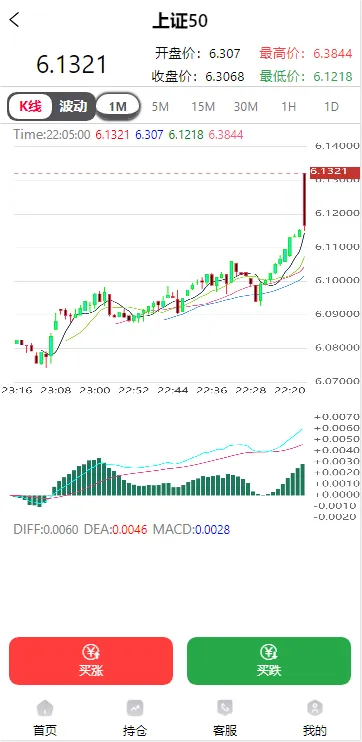The image size is (362, 742).
Task: Tap the green 买跌 buy-down button
Action: click(269, 661)
